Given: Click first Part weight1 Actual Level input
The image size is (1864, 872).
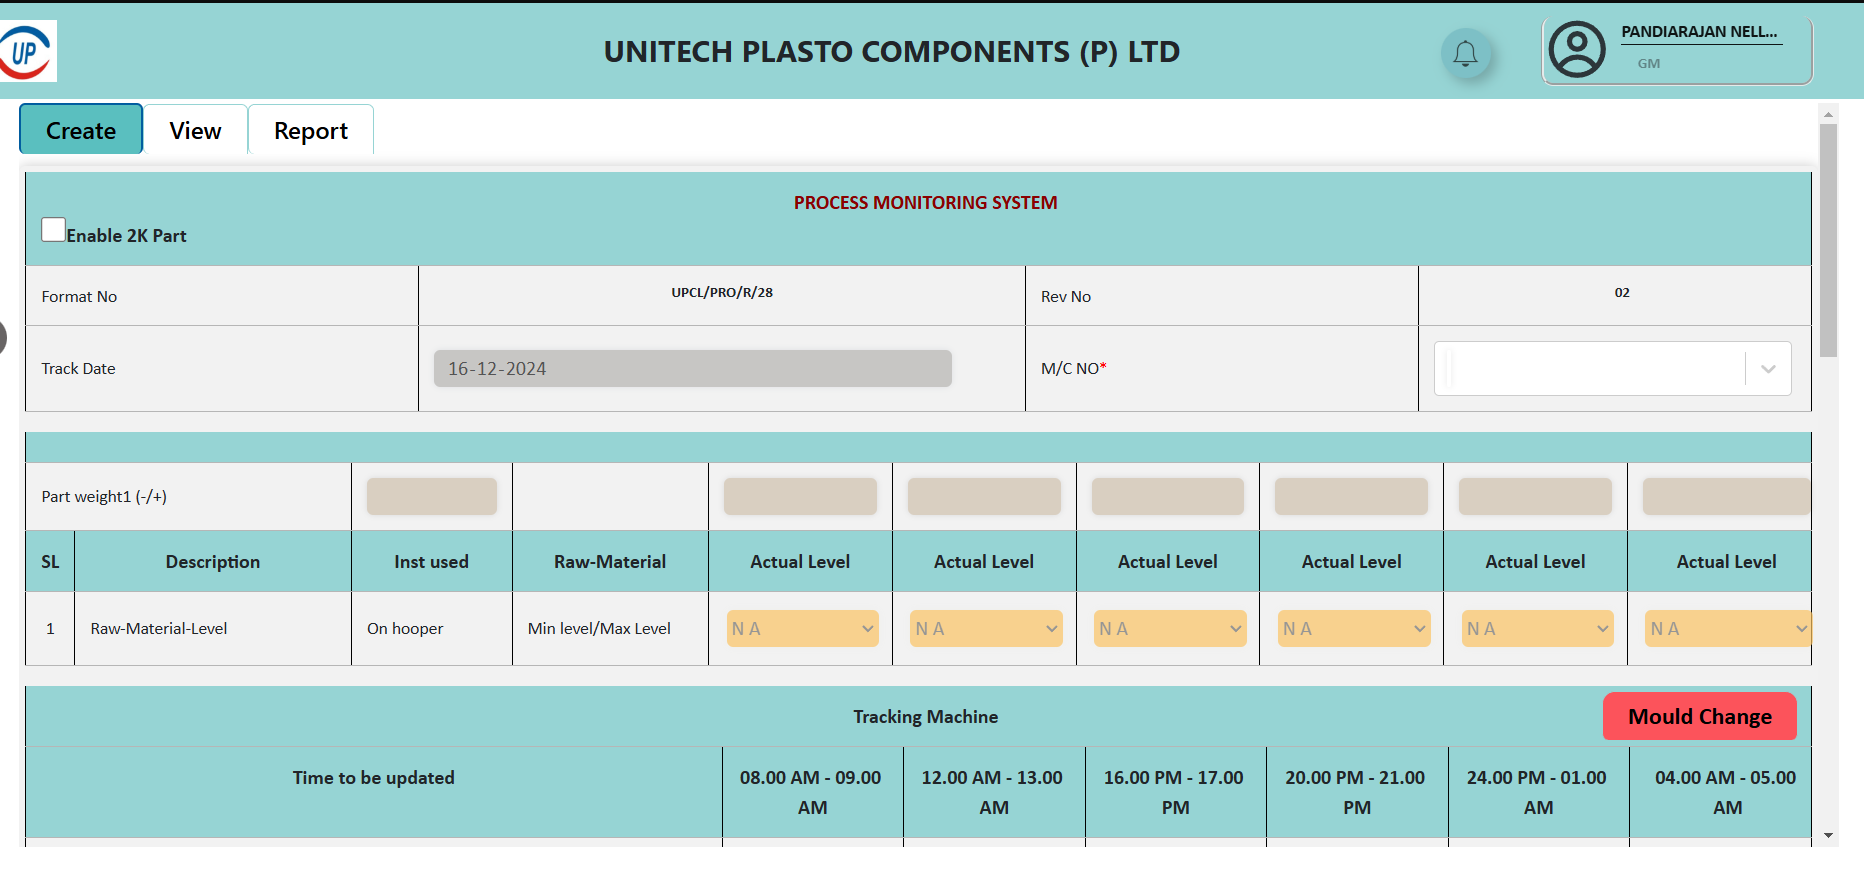Looking at the screenshot, I should coord(800,496).
